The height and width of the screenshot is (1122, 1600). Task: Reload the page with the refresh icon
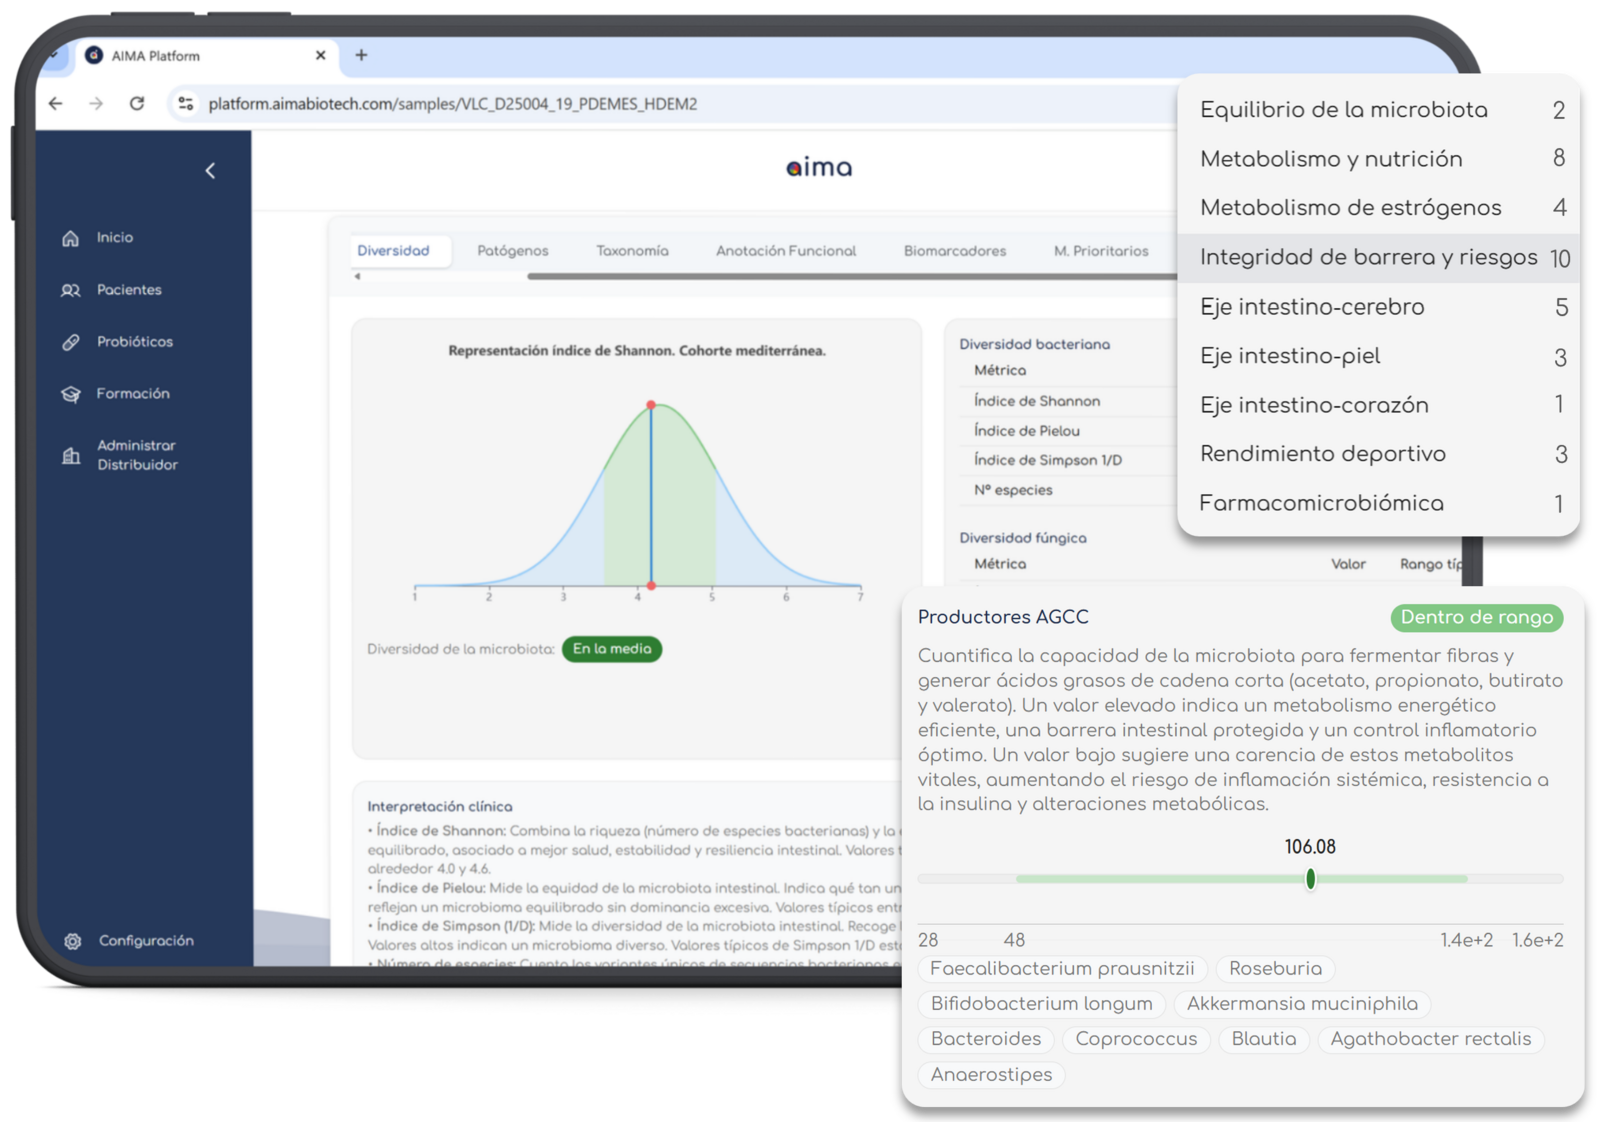click(x=137, y=103)
